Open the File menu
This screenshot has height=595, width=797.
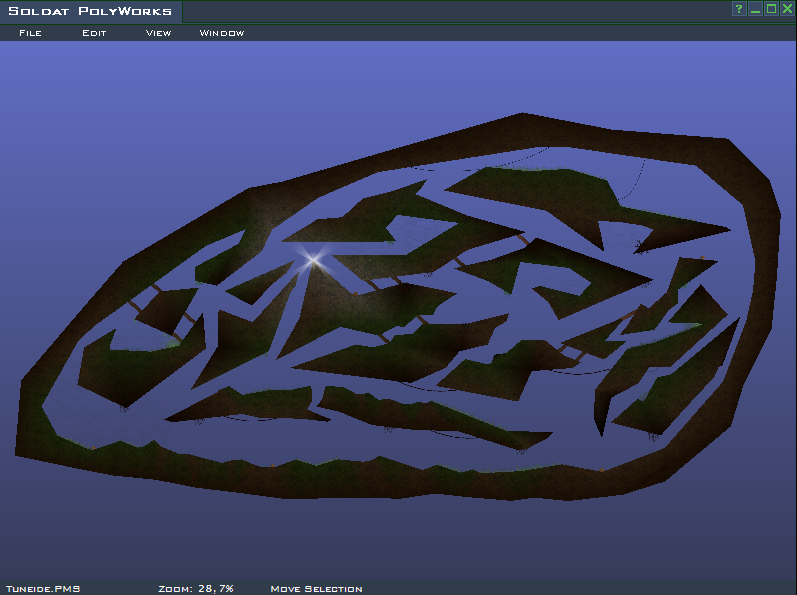pyautogui.click(x=30, y=33)
